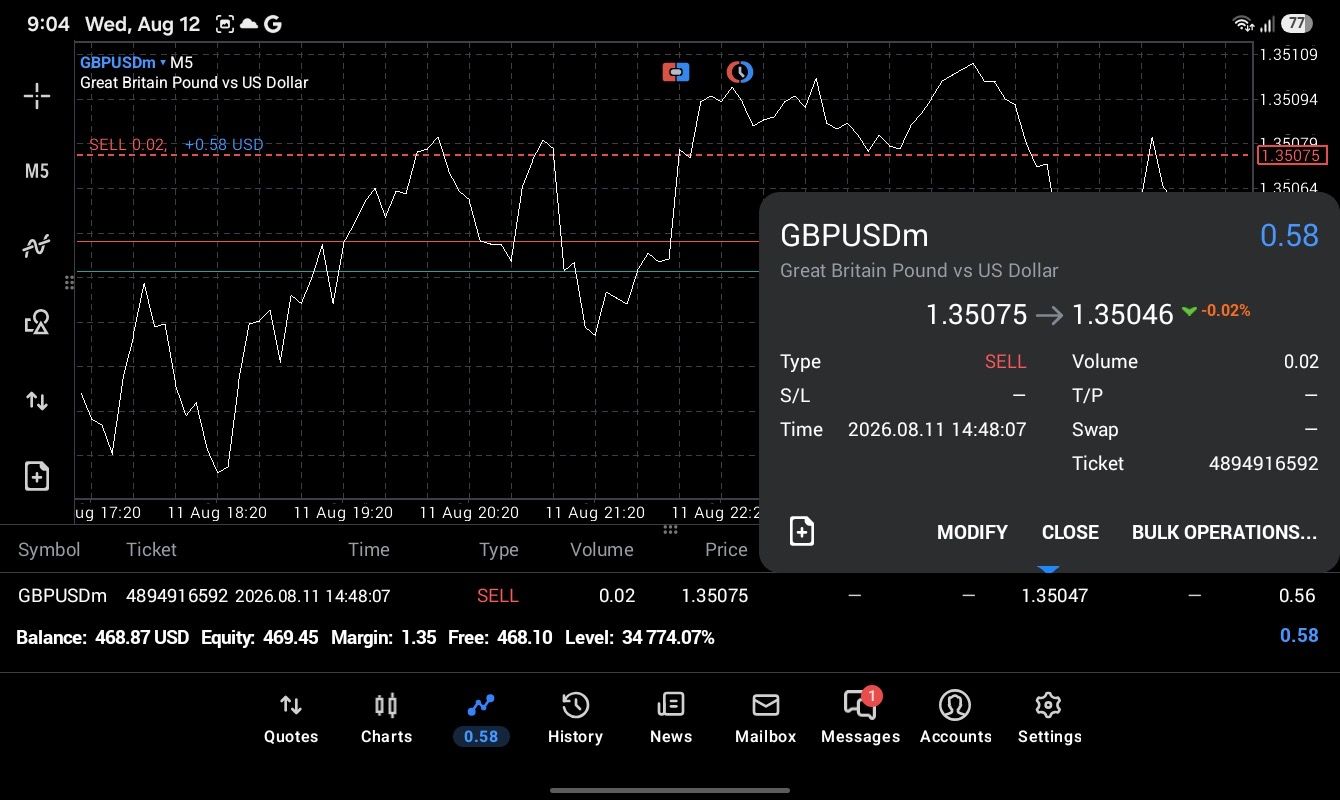The width and height of the screenshot is (1340, 800).
Task: Select the GBPUSDm position row symbol
Action: coord(62,595)
